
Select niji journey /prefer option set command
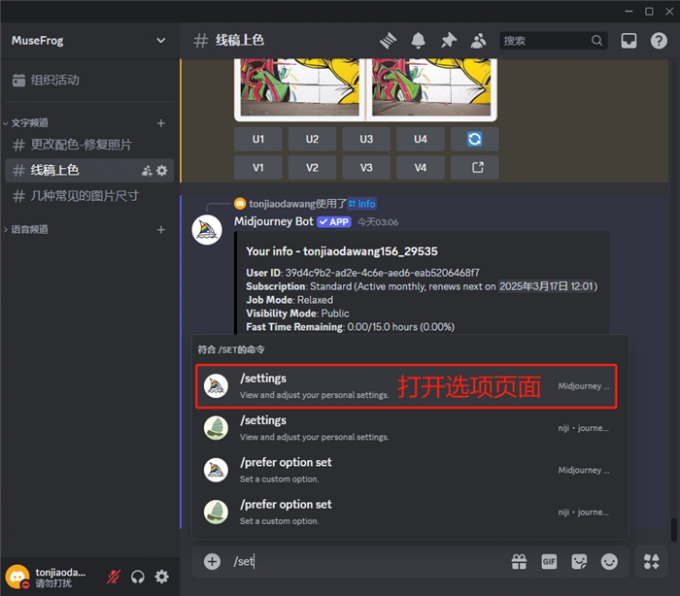click(x=406, y=512)
